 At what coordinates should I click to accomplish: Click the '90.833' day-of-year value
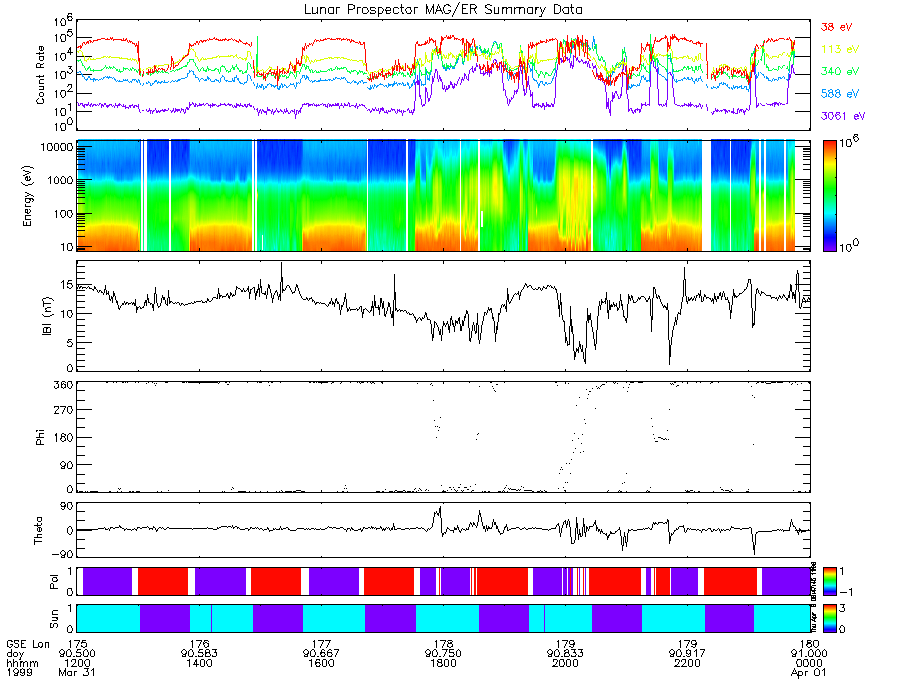[565, 654]
